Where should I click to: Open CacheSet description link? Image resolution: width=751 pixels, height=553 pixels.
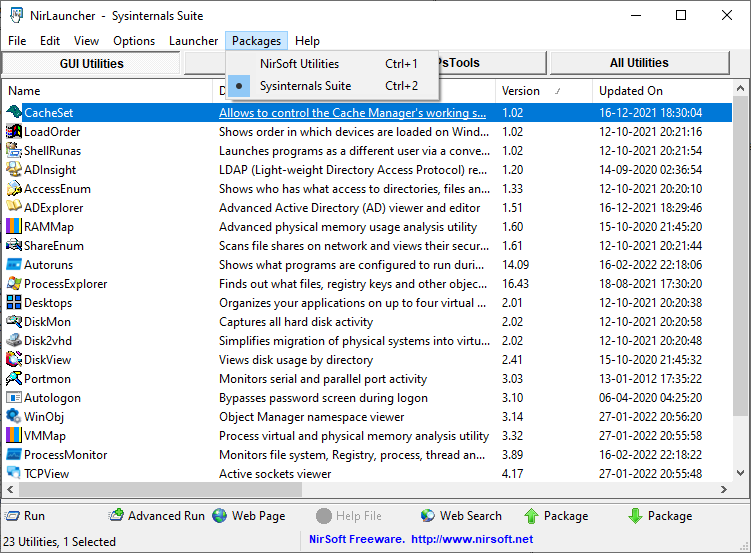pos(353,113)
